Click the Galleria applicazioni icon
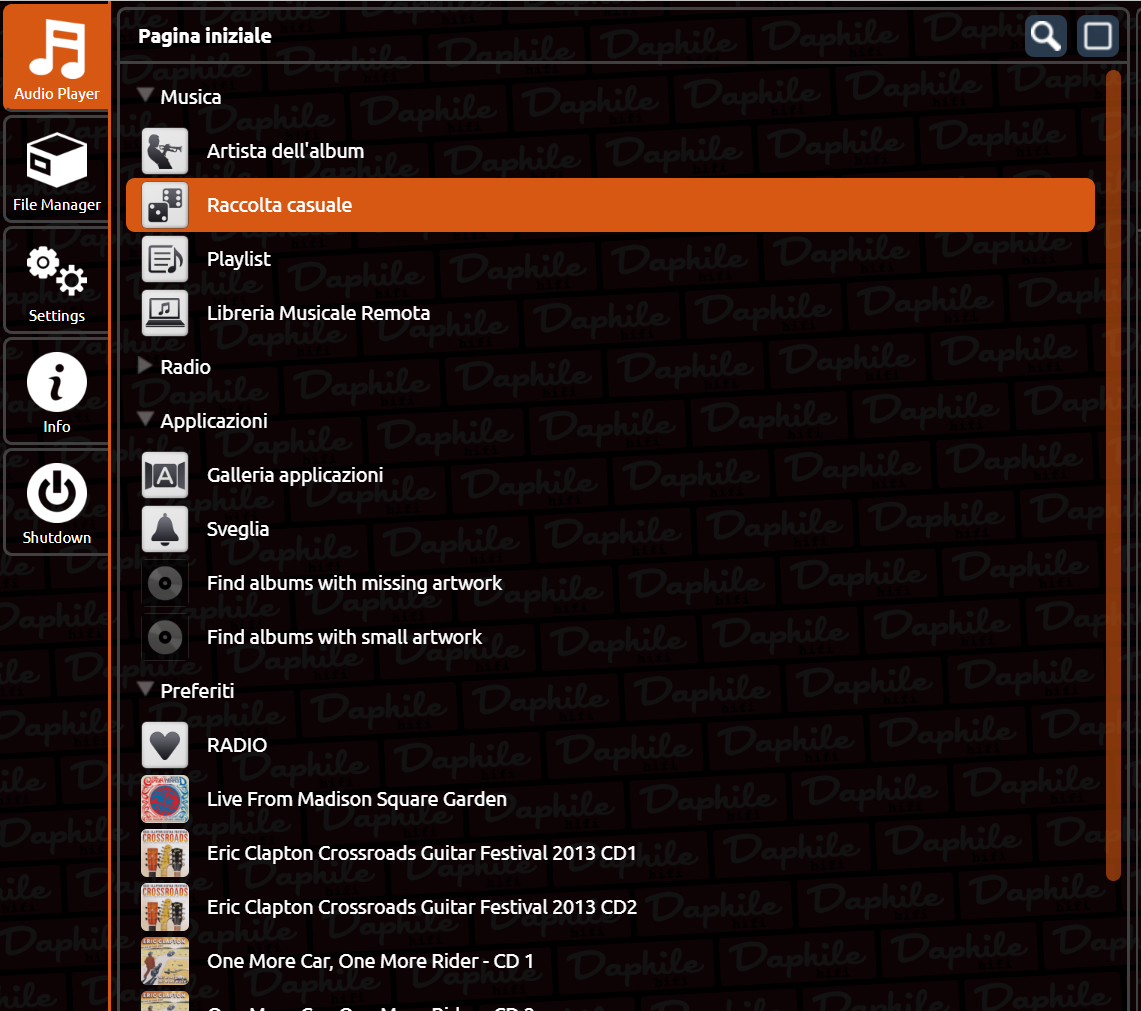1141x1011 pixels. (x=164, y=475)
